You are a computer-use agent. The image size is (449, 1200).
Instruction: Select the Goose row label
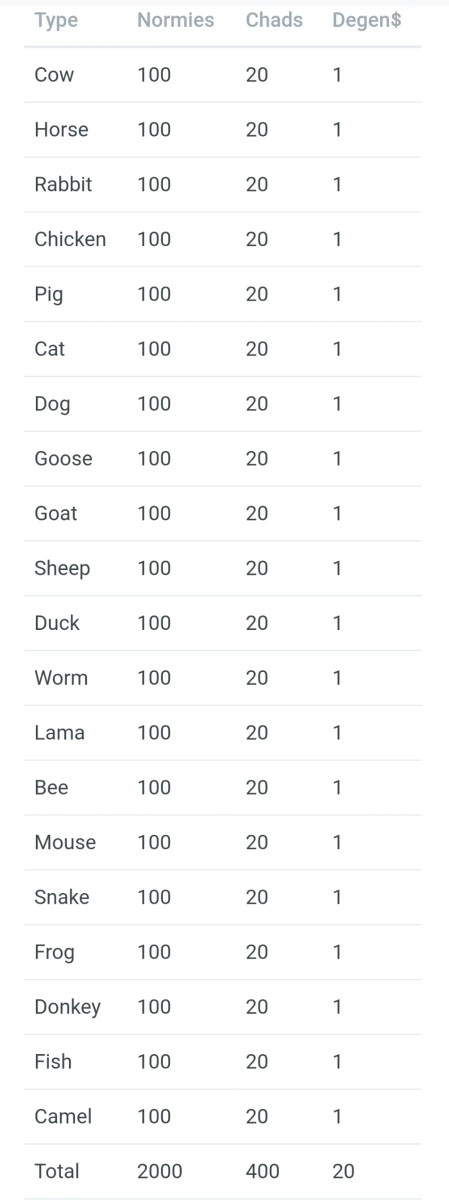tap(63, 459)
